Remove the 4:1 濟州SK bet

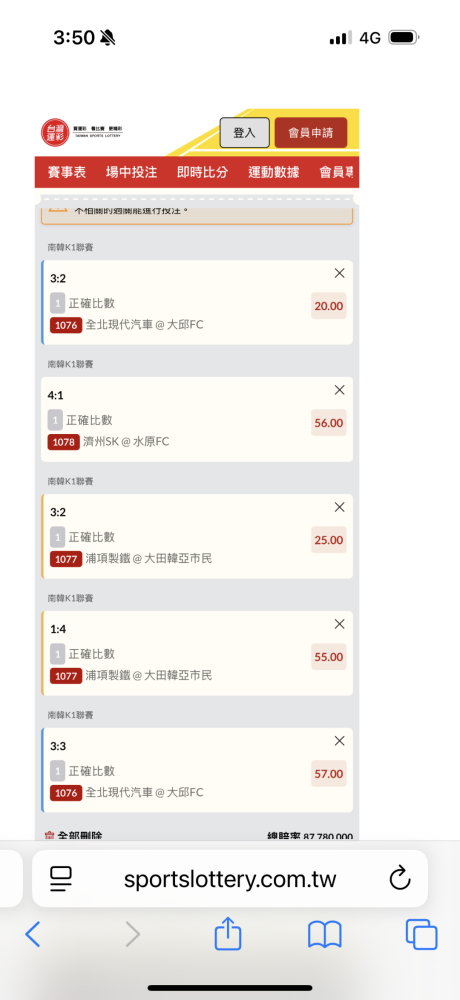click(339, 390)
